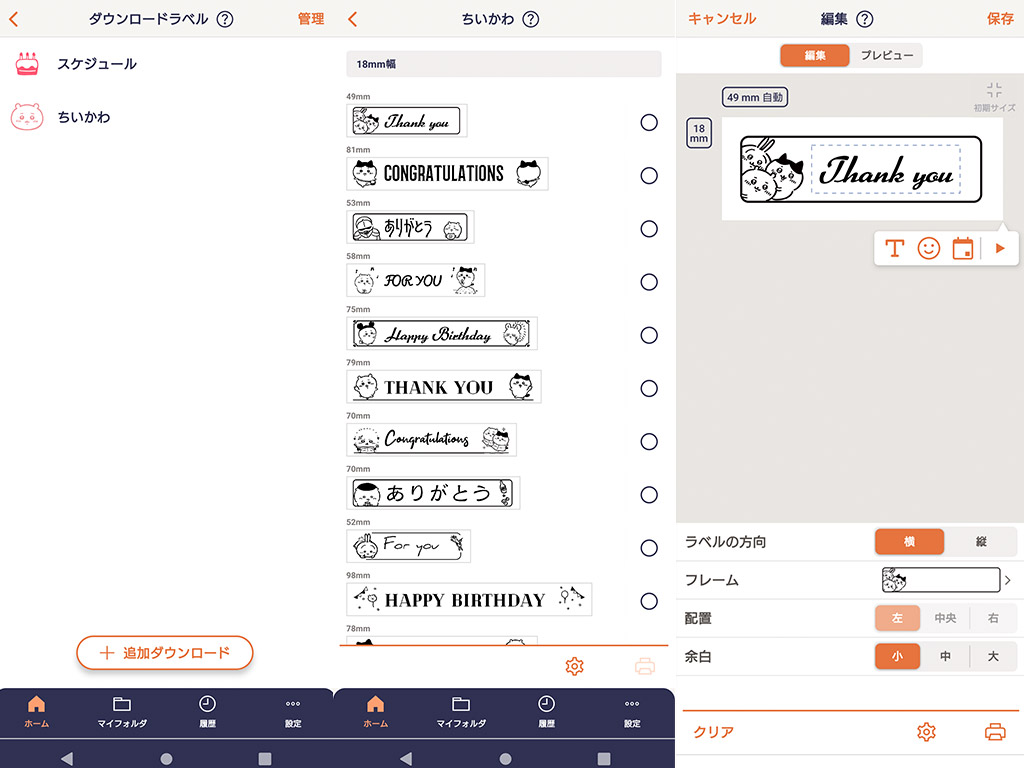The image size is (1024, 768).
Task: Go back from ちいかわ list screen
Action: [x=353, y=19]
